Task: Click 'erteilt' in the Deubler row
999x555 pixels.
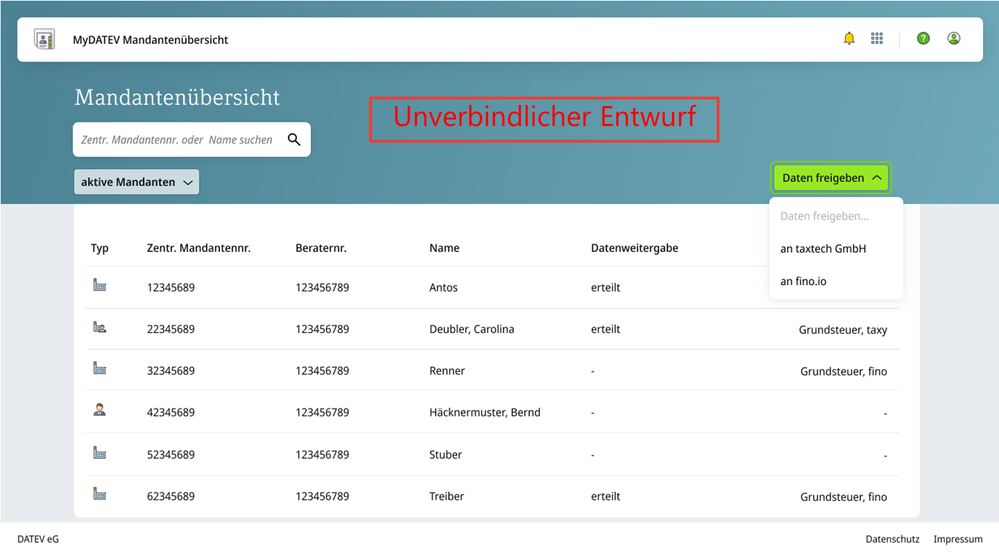Action: [x=605, y=329]
